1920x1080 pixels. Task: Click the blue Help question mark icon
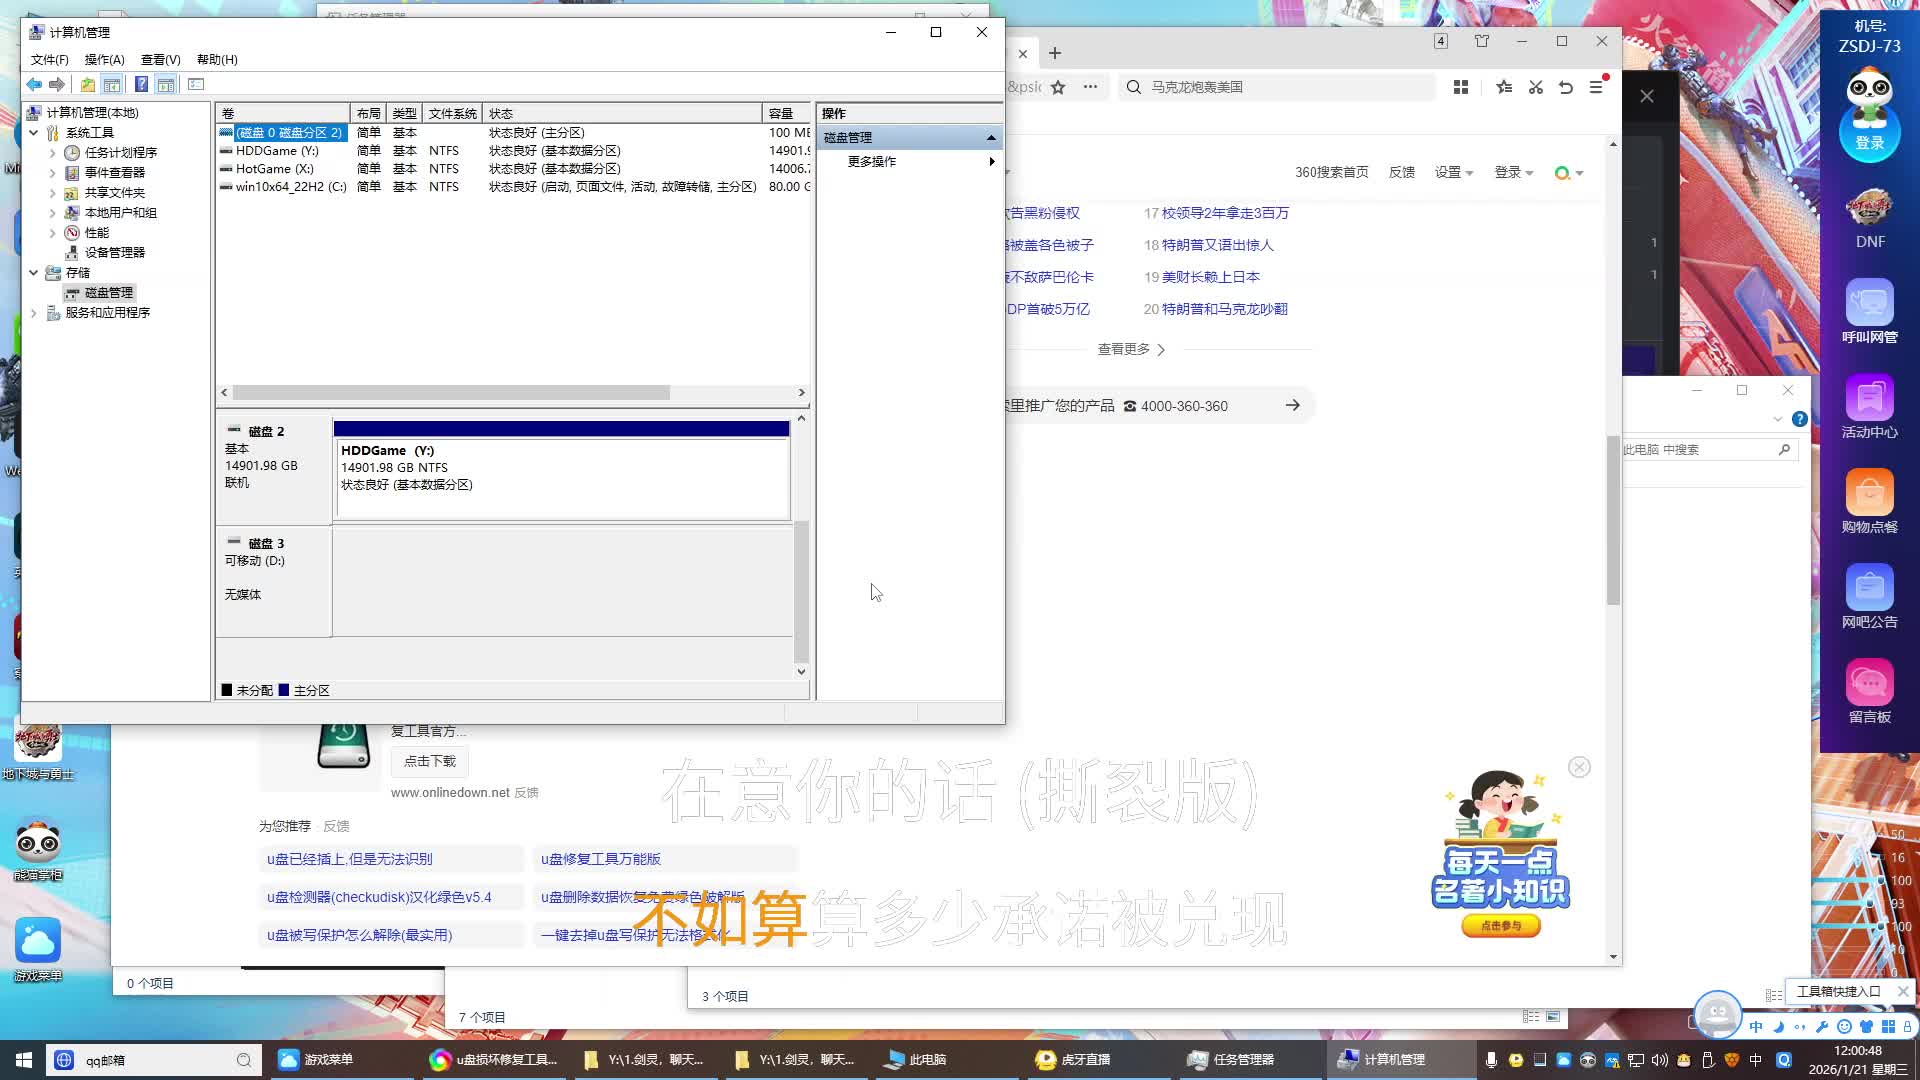pyautogui.click(x=141, y=85)
